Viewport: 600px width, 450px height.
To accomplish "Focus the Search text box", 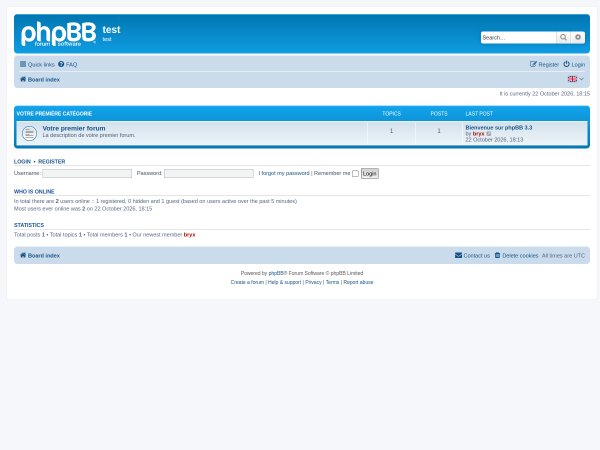I will (518, 38).
